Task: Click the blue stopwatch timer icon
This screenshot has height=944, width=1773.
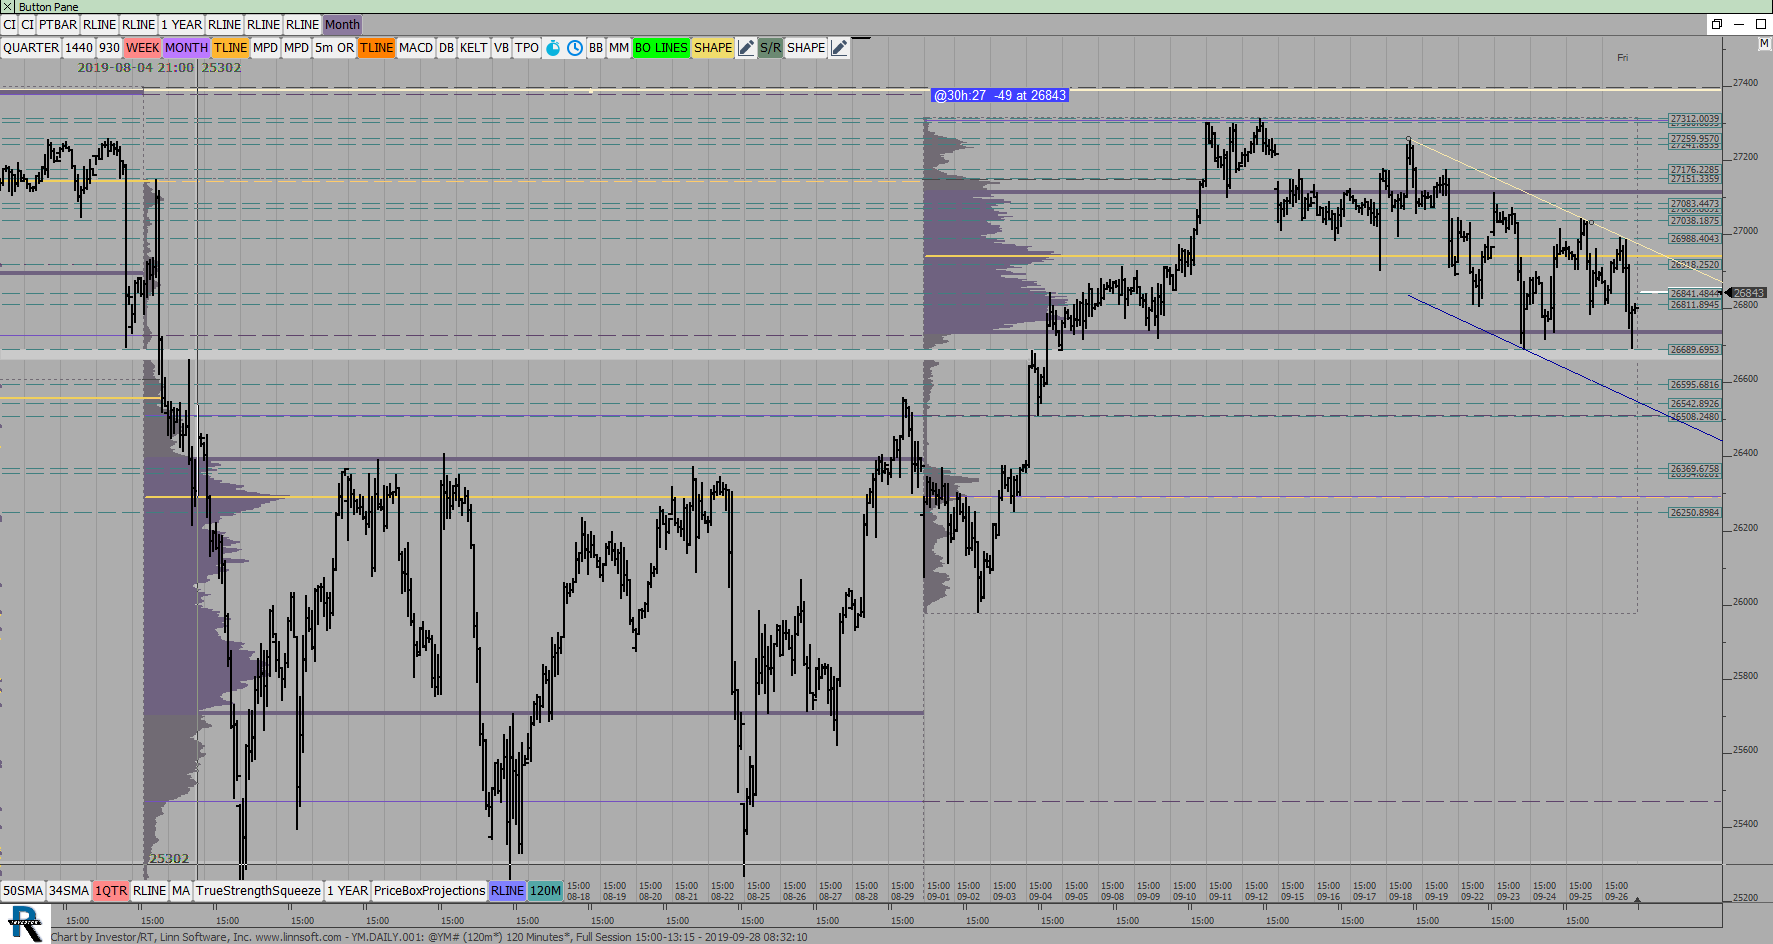Action: pyautogui.click(x=553, y=48)
